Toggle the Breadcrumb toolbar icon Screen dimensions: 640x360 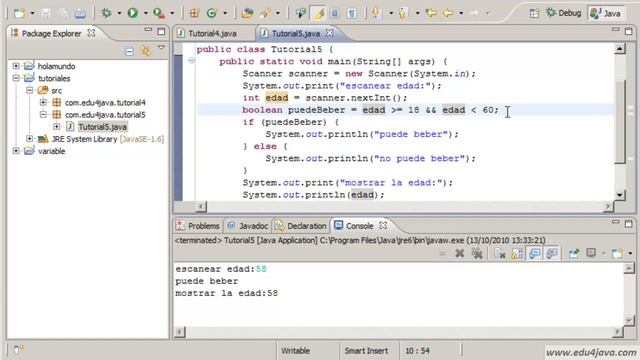click(300, 13)
